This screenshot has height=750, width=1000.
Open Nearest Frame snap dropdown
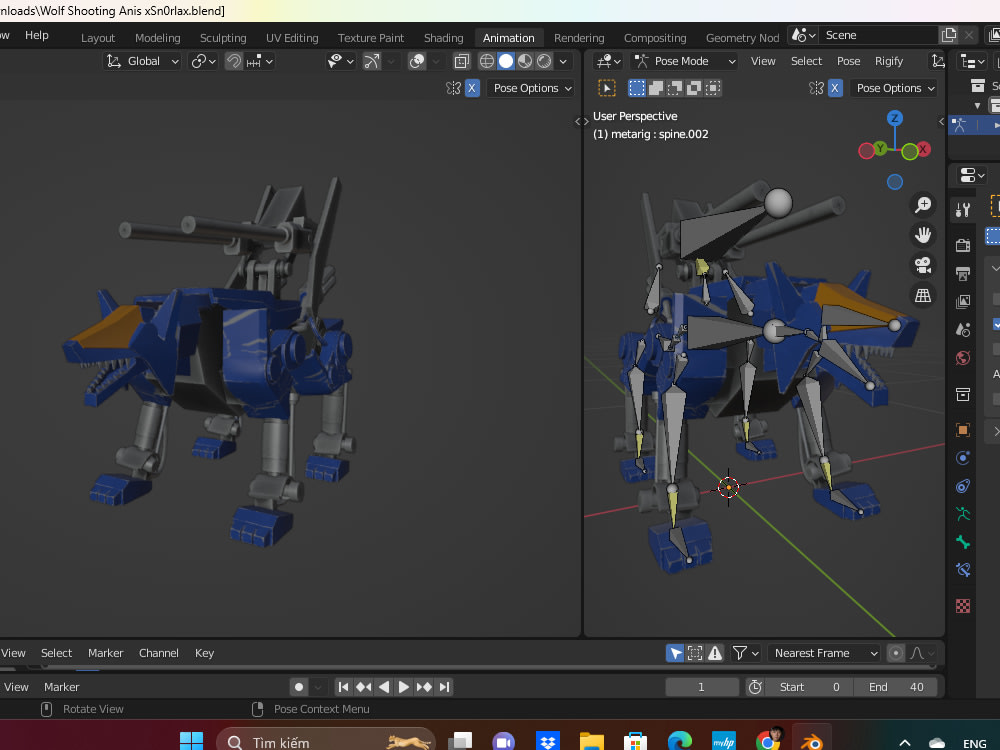824,652
